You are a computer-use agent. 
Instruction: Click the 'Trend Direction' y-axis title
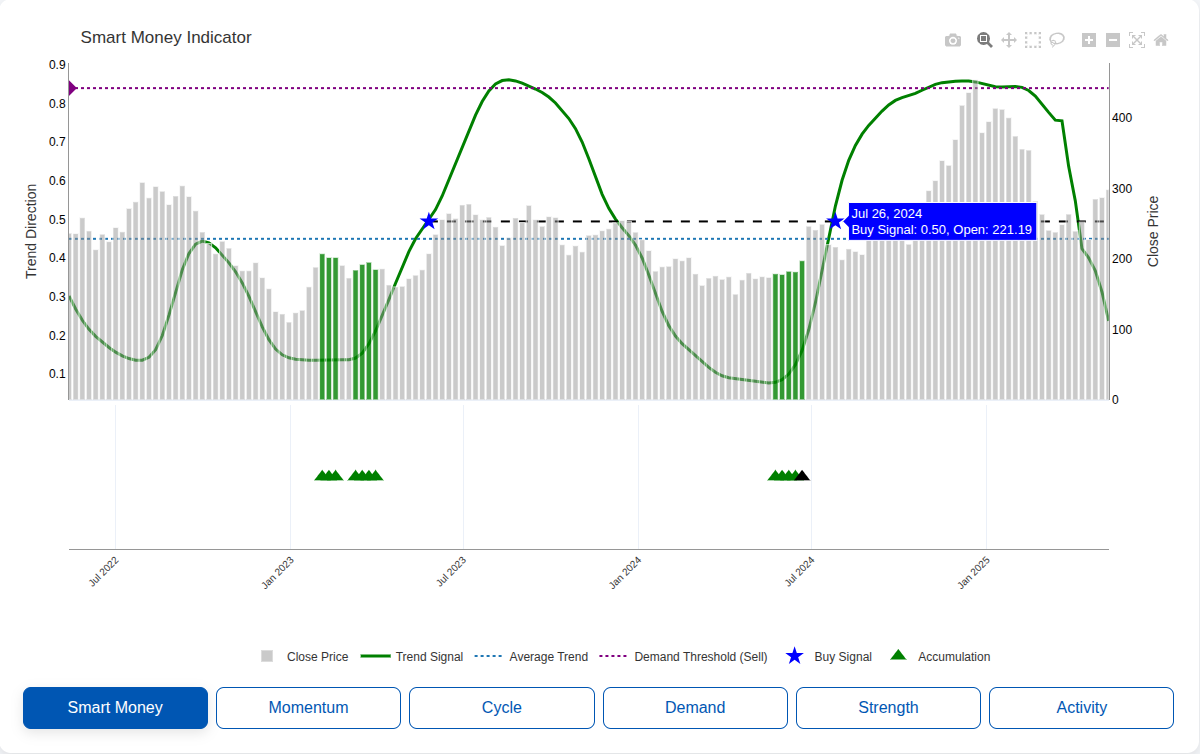(x=31, y=231)
